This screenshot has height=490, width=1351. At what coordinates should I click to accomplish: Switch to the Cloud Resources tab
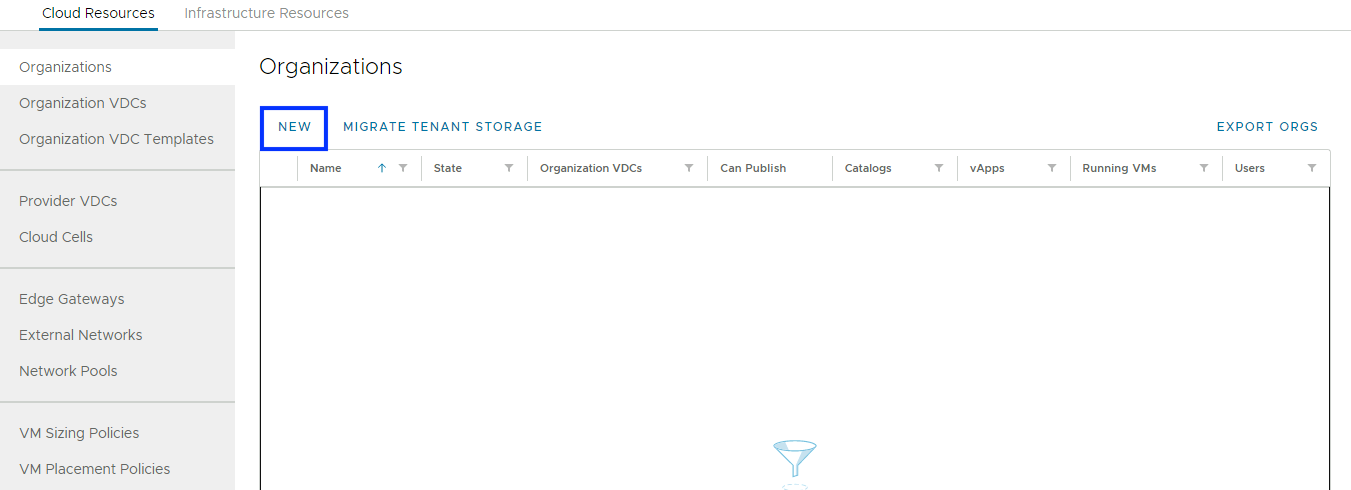(x=98, y=14)
